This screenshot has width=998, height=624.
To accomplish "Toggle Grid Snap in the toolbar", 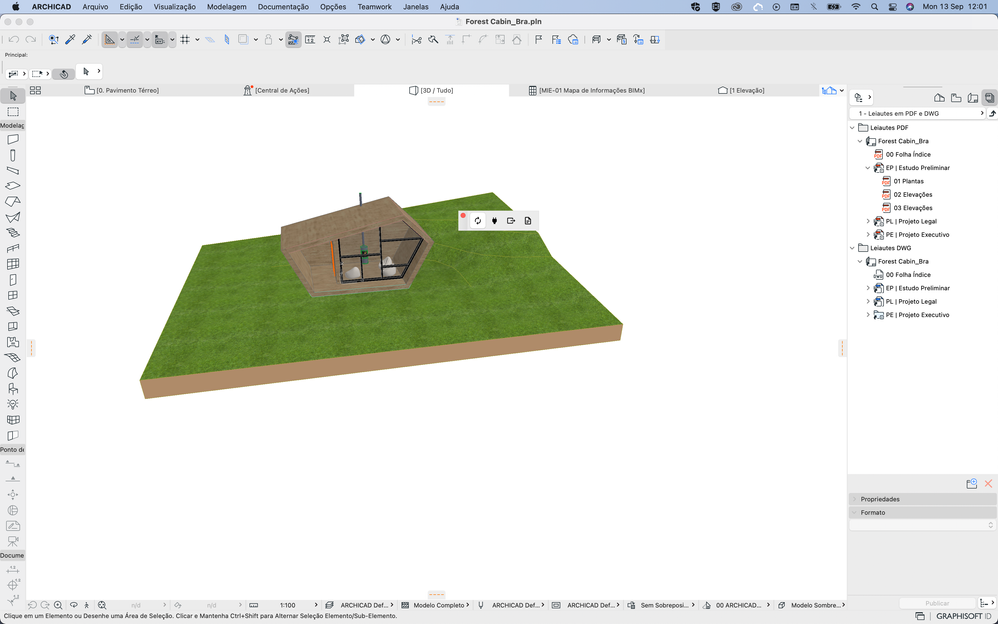I will tap(185, 39).
